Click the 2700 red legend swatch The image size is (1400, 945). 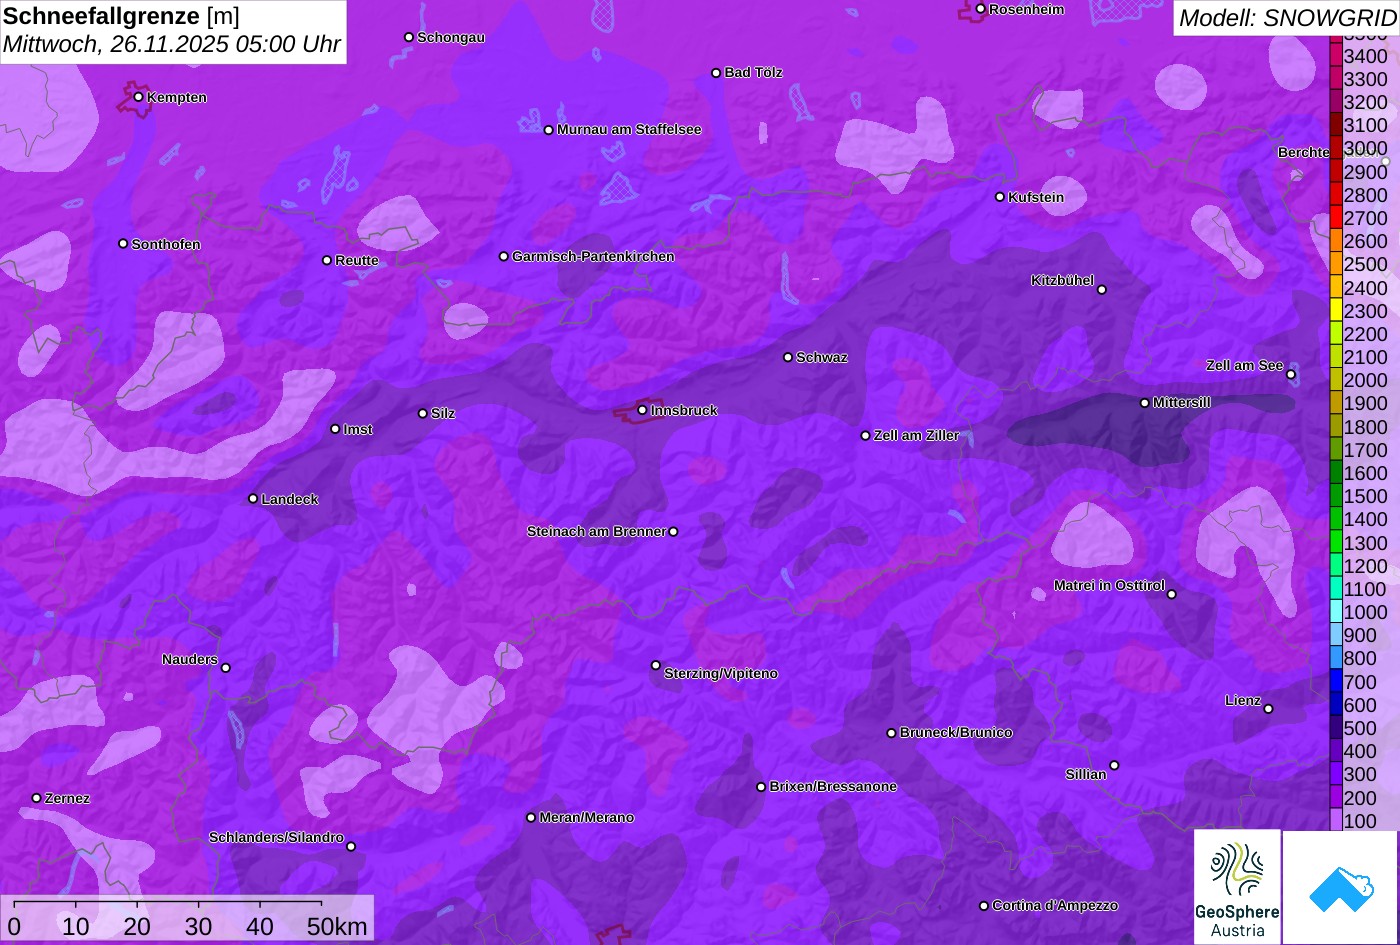(1335, 218)
